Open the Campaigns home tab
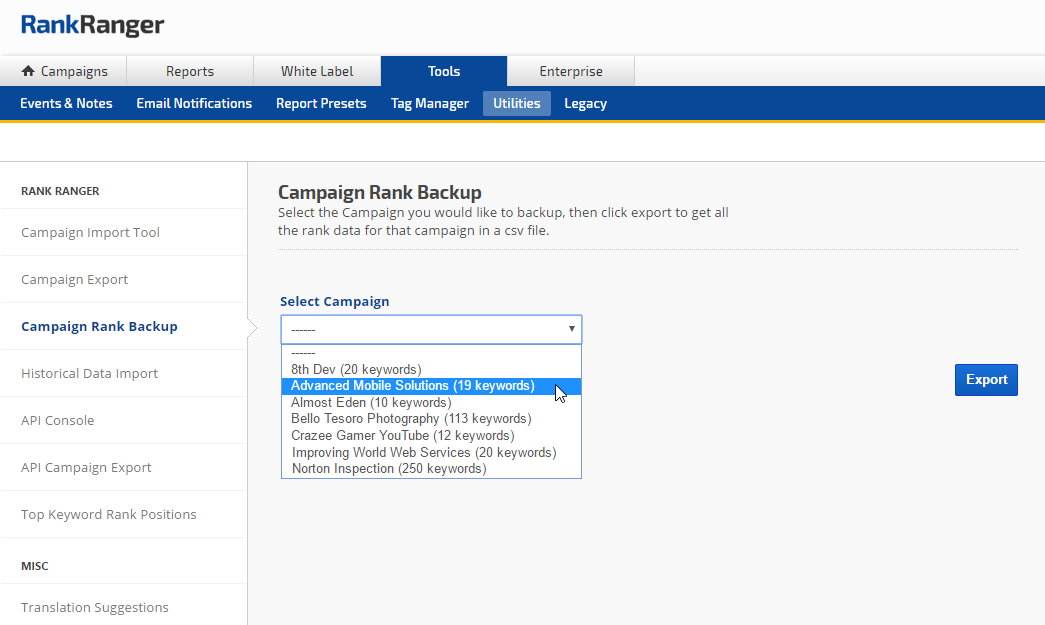This screenshot has height=625, width=1045. click(x=64, y=71)
